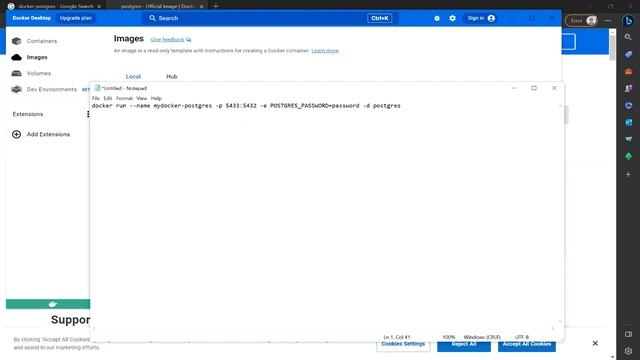The height and width of the screenshot is (360, 640).
Task: Open browser settings and more menu
Action: point(608,20)
